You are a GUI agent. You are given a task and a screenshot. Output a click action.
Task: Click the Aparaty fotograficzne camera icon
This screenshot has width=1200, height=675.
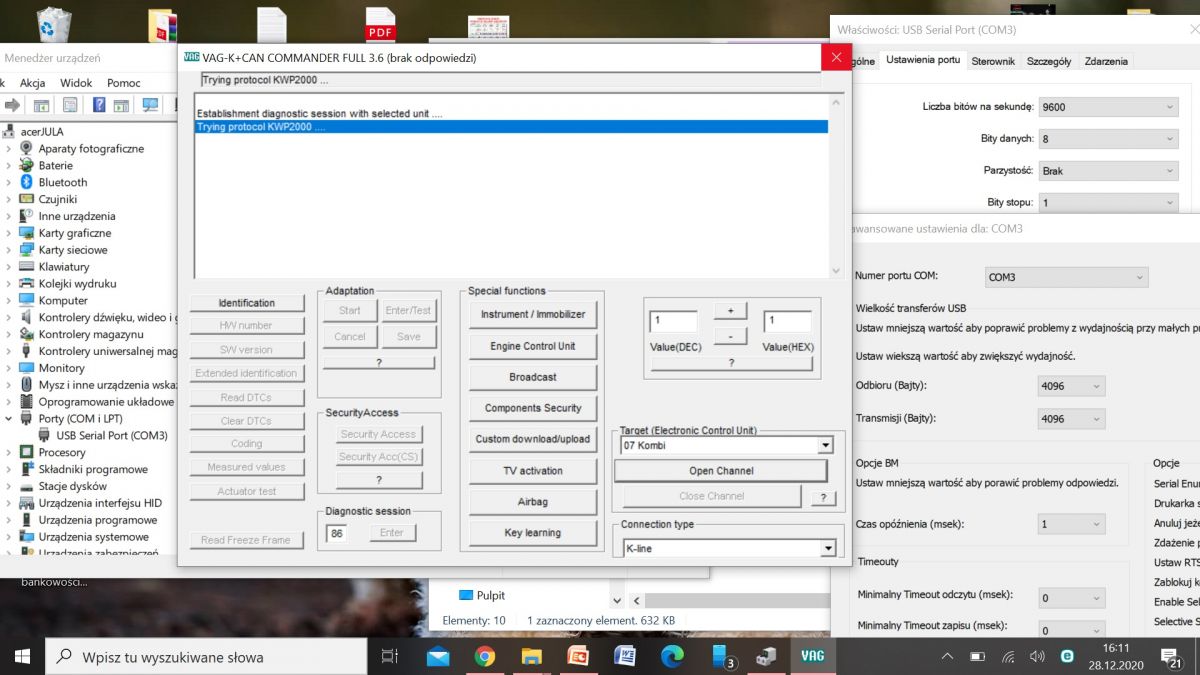28,148
